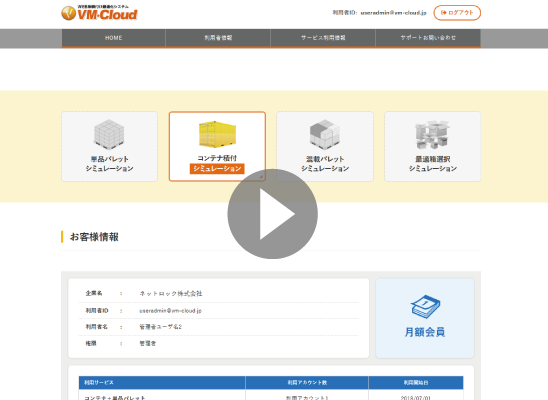This screenshot has height=400, width=548.
Task: Click the orange シミュレーション label
Action: coord(217,169)
